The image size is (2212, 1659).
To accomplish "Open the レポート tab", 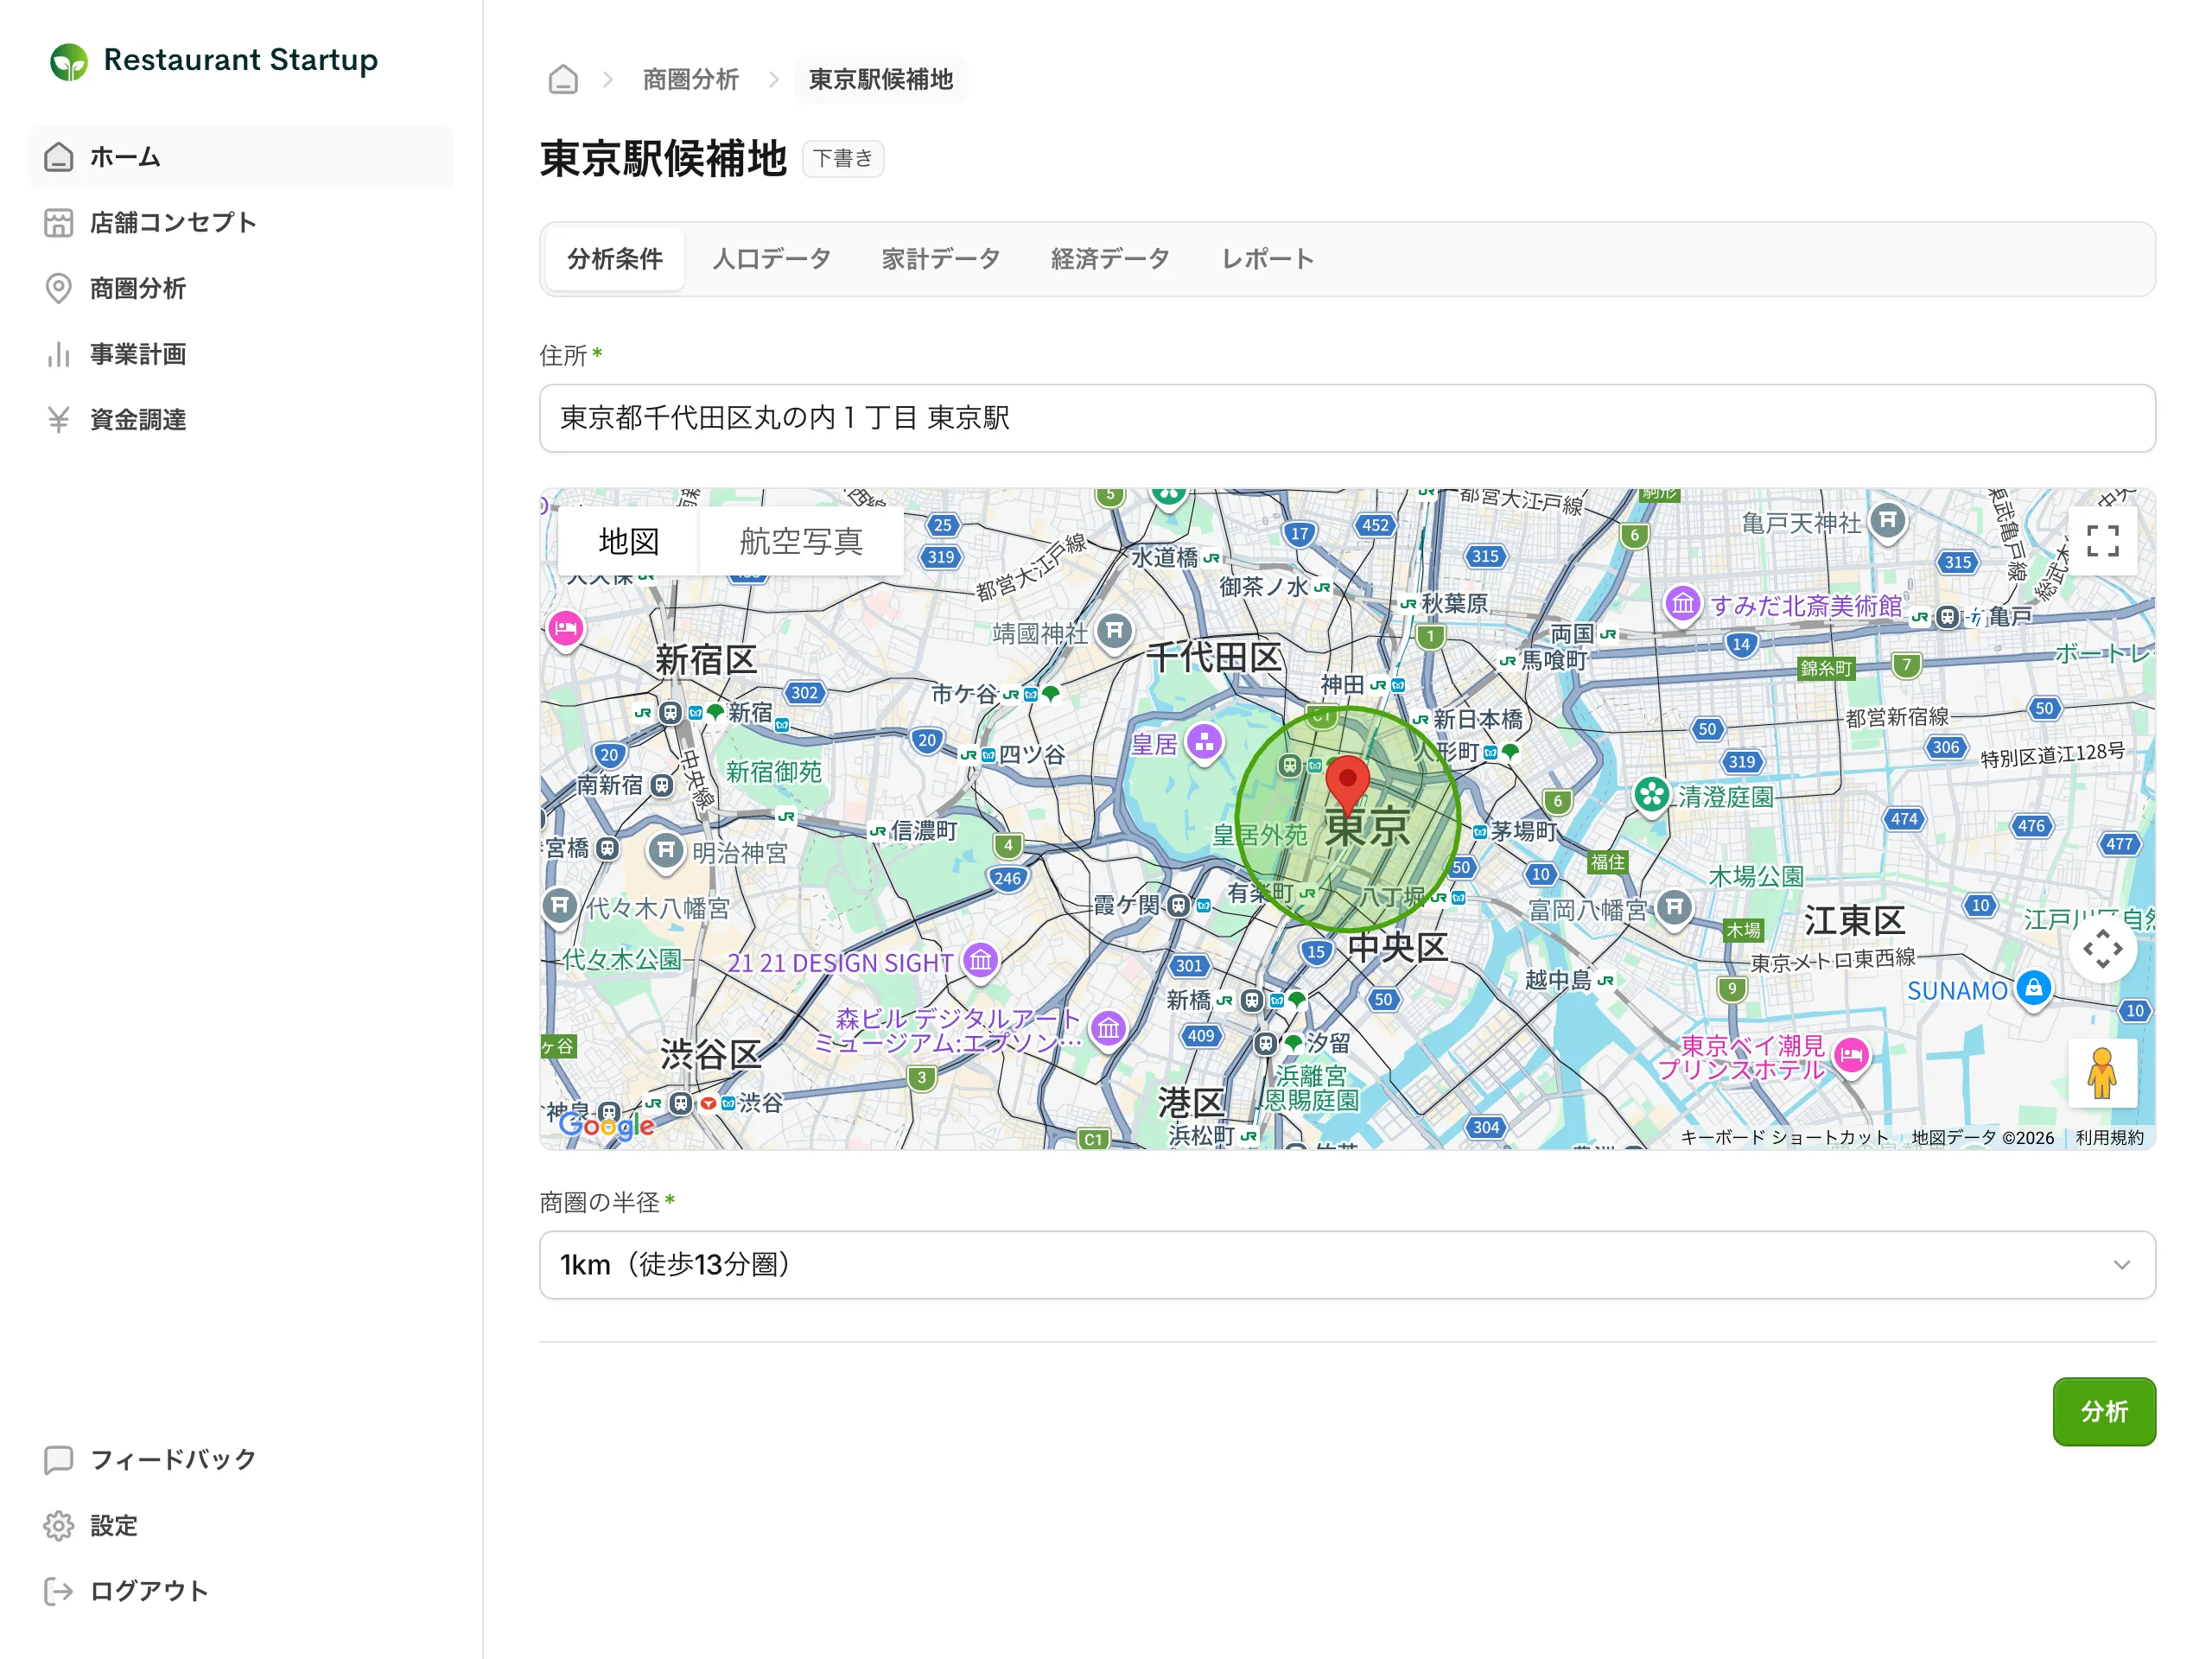I will [1267, 259].
